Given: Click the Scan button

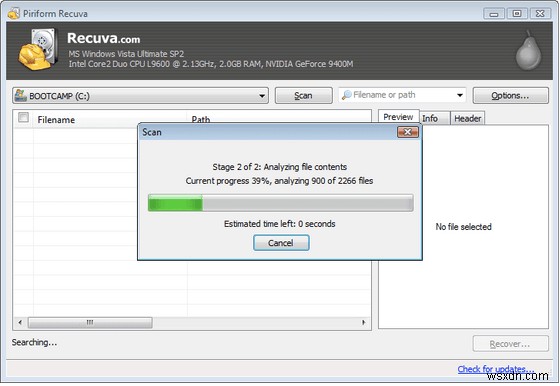Looking at the screenshot, I should (304, 96).
